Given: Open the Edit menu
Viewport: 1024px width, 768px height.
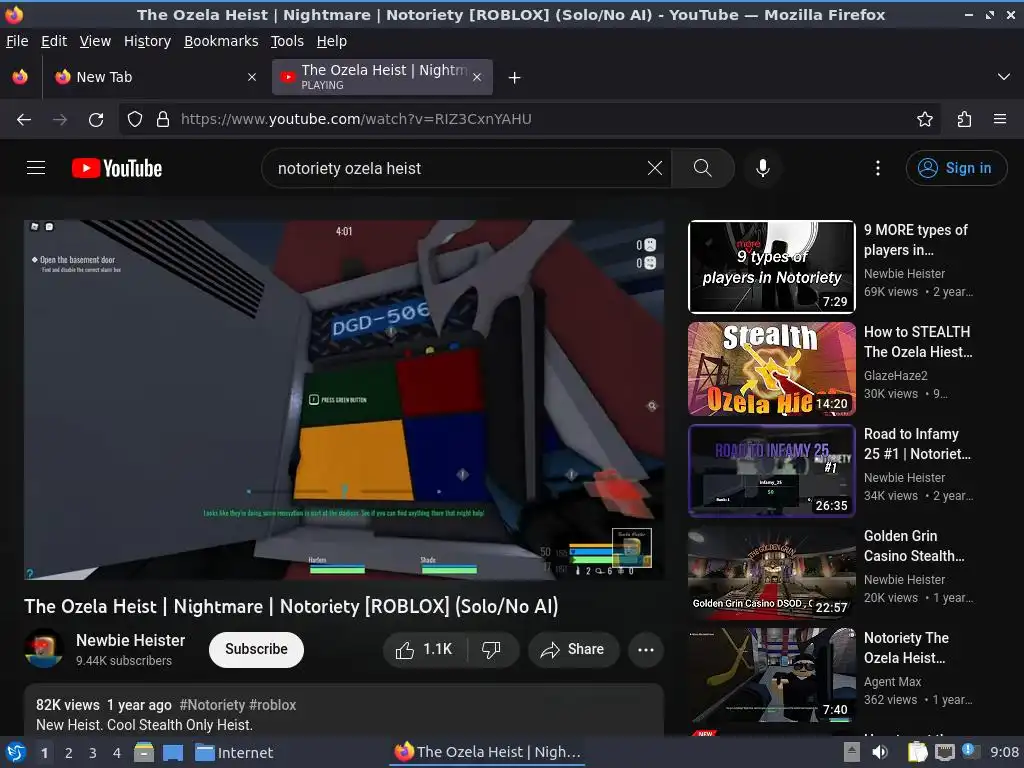Looking at the screenshot, I should tap(54, 41).
